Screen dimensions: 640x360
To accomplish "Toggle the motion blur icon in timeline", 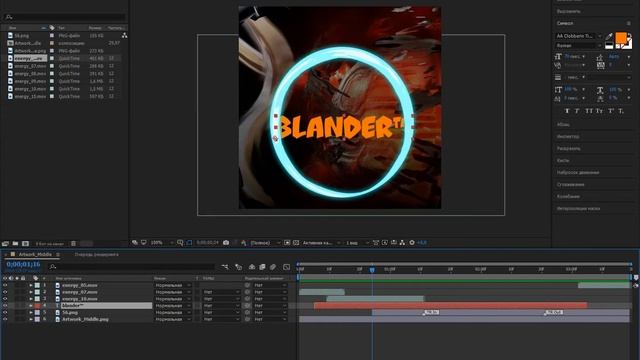I will 273,267.
